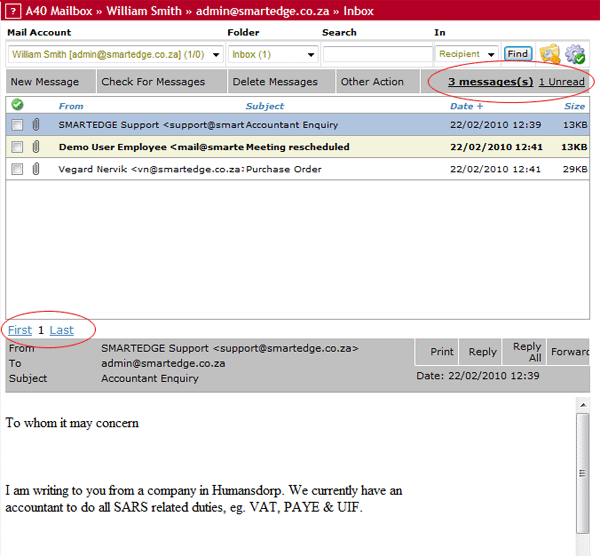Click attachment paperclip on Accountant Enquiry email
Image resolution: width=600 pixels, height=556 pixels.
click(x=36, y=125)
